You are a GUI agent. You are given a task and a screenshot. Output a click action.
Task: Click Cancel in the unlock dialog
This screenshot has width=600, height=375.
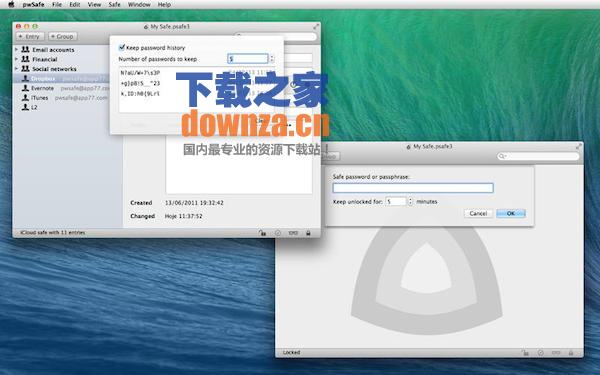[x=478, y=213]
